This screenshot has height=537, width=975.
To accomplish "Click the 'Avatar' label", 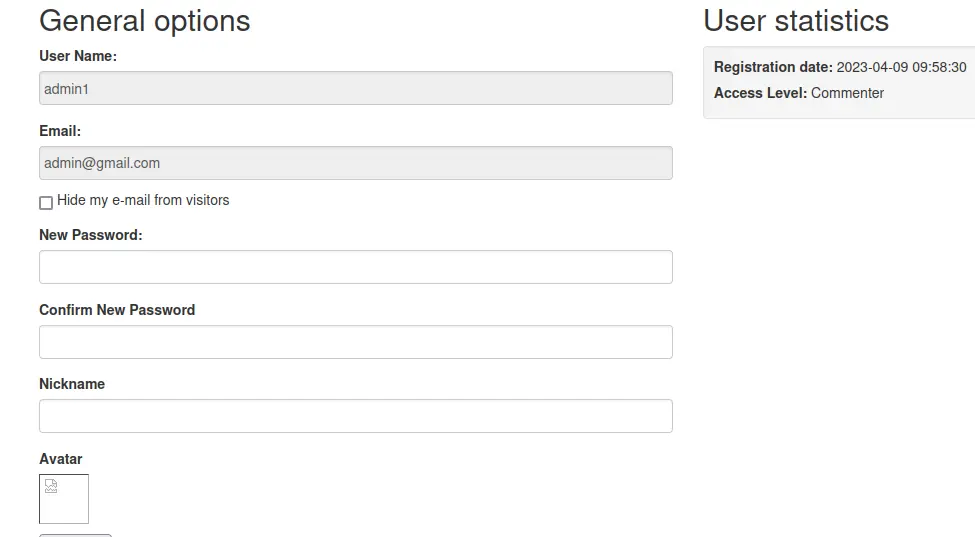I will (x=61, y=459).
